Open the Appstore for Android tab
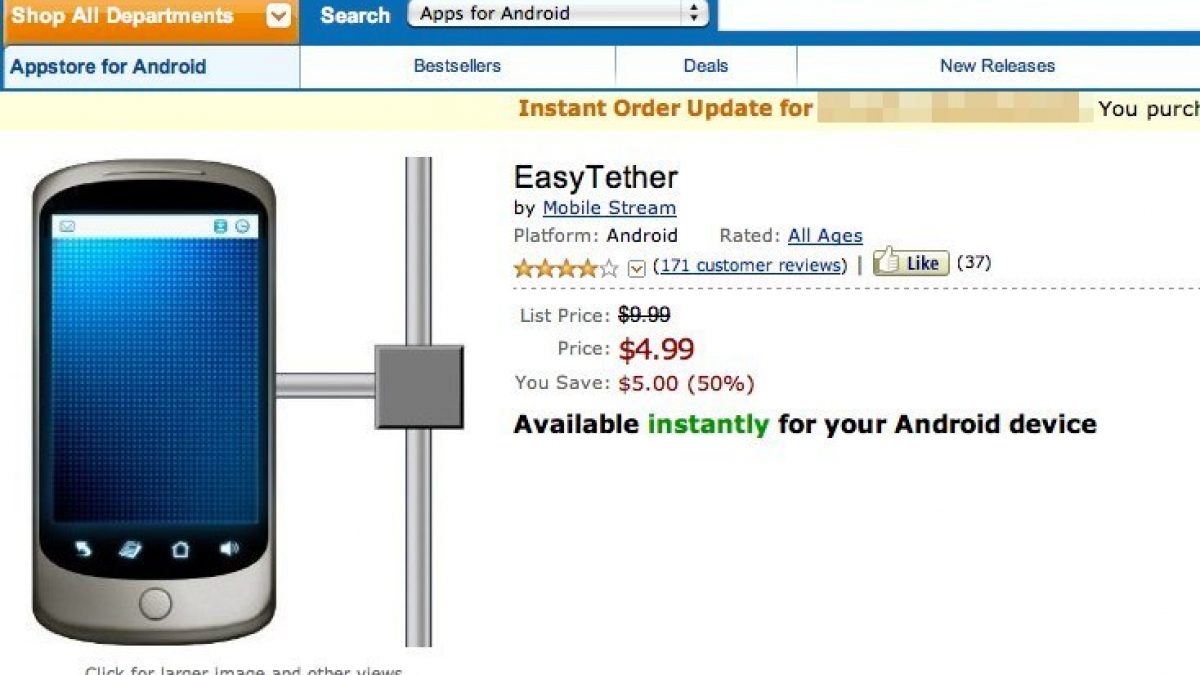Screen dimensions: 1200x675 [x=108, y=67]
